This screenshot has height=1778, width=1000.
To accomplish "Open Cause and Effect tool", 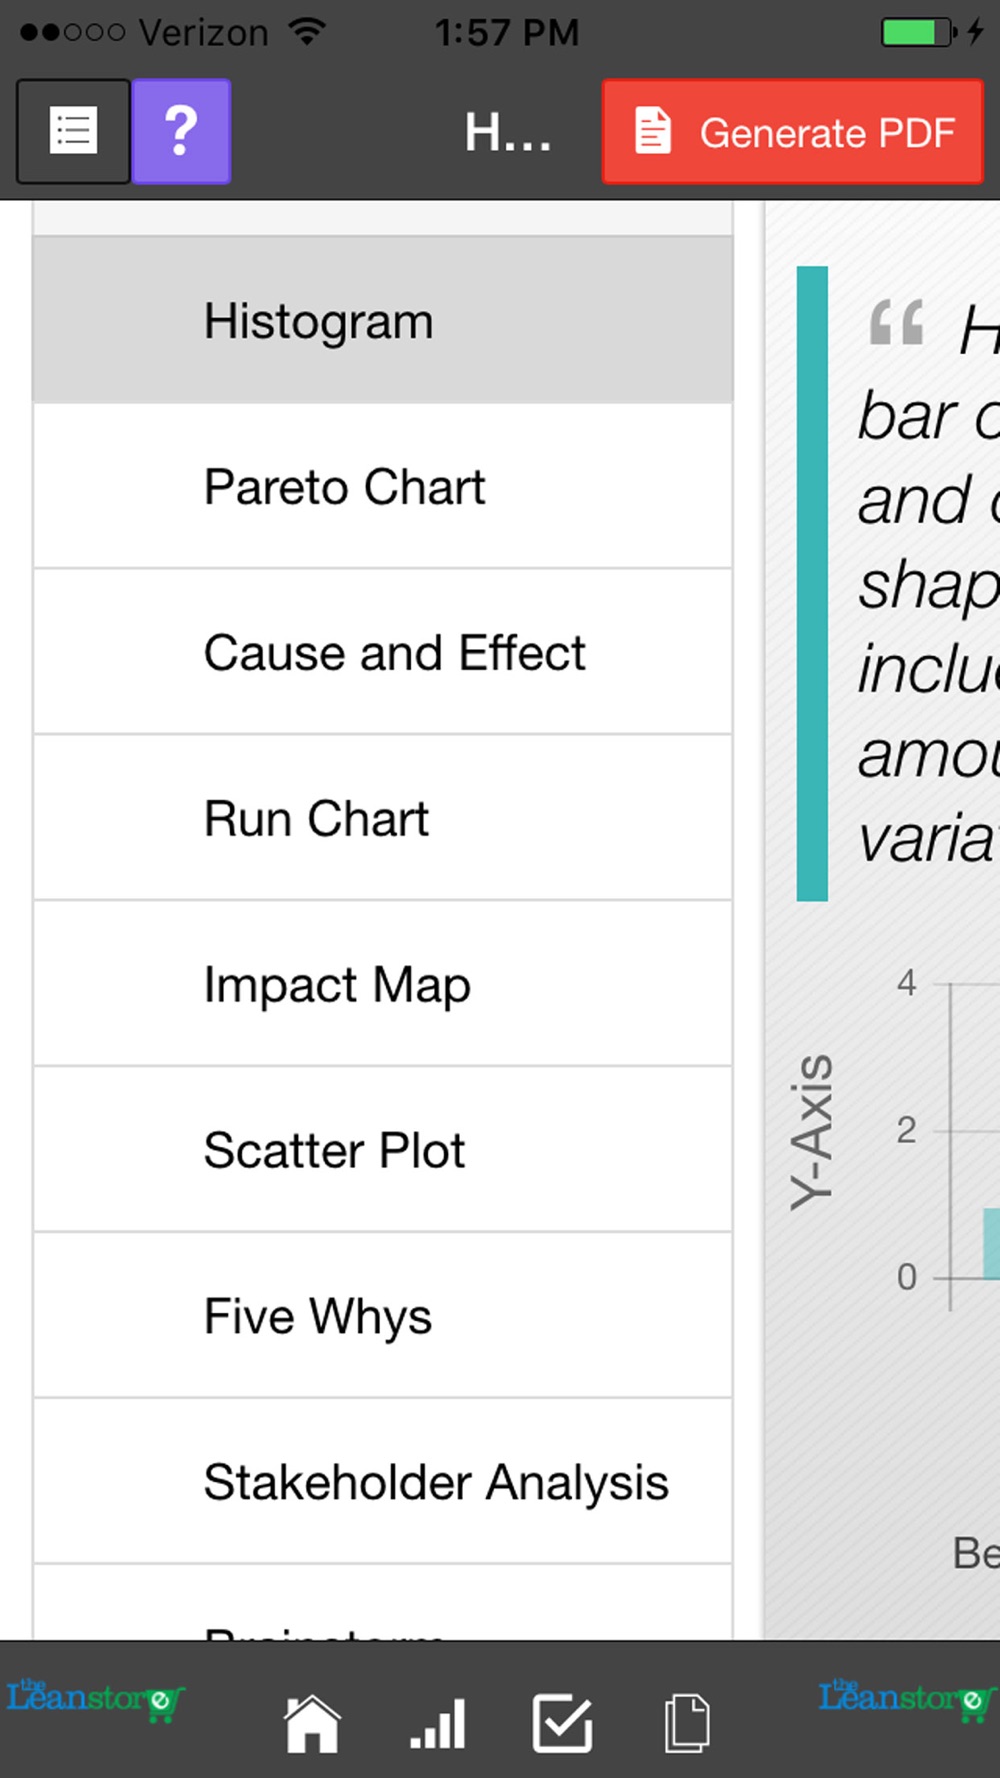I will point(383,652).
